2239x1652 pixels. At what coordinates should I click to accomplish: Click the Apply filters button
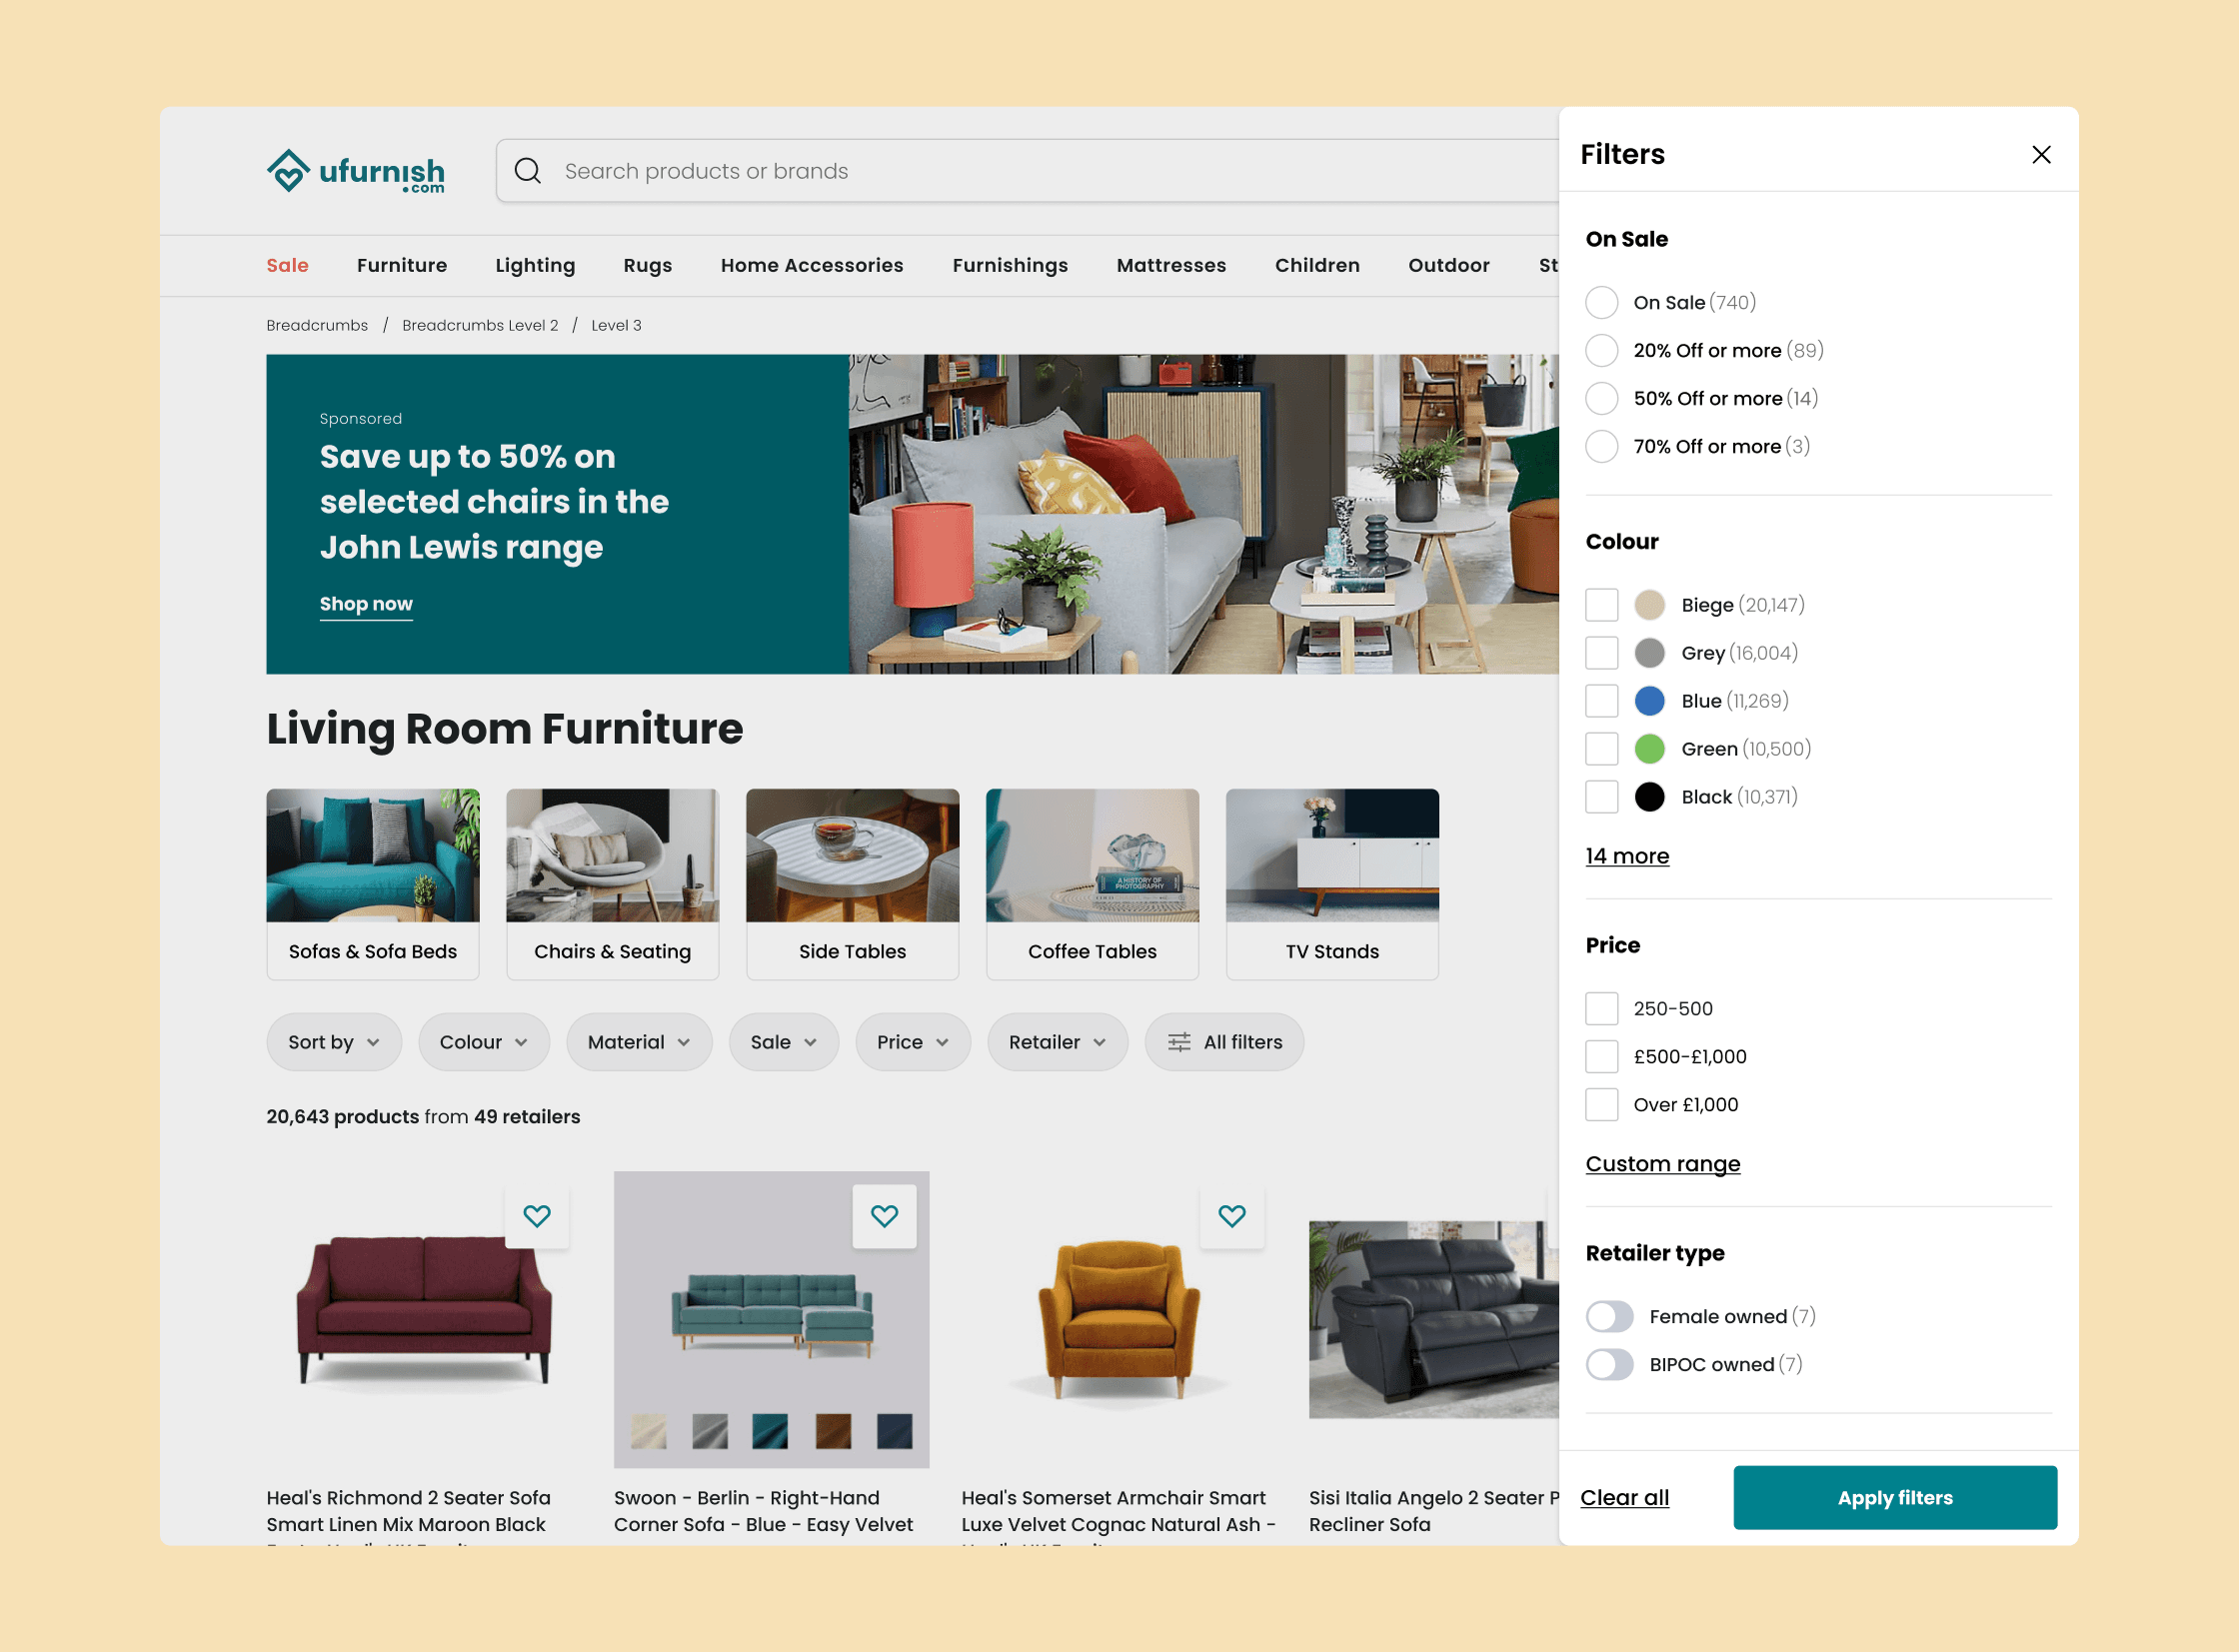pos(1894,1497)
